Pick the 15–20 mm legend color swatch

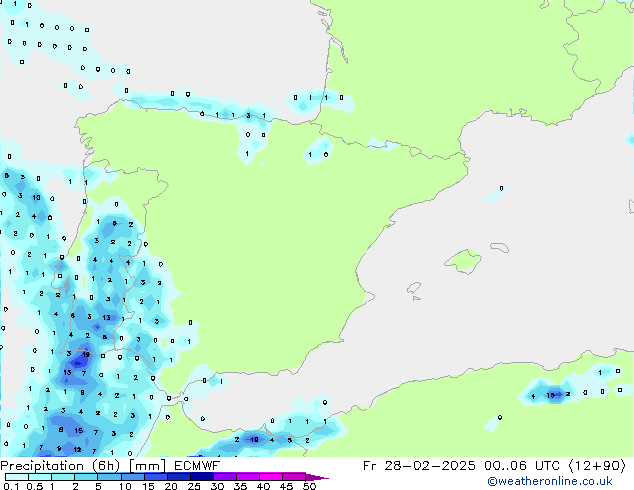(x=155, y=477)
